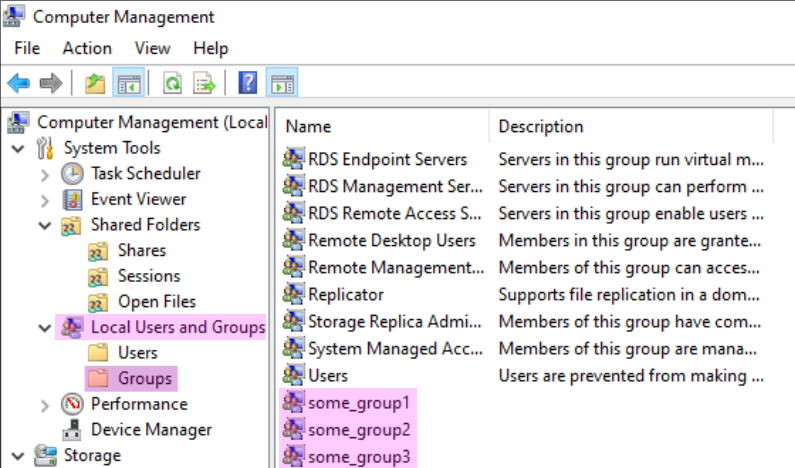The width and height of the screenshot is (795, 468).
Task: Toggle the Show/Hide Action Pane button
Action: click(x=282, y=83)
